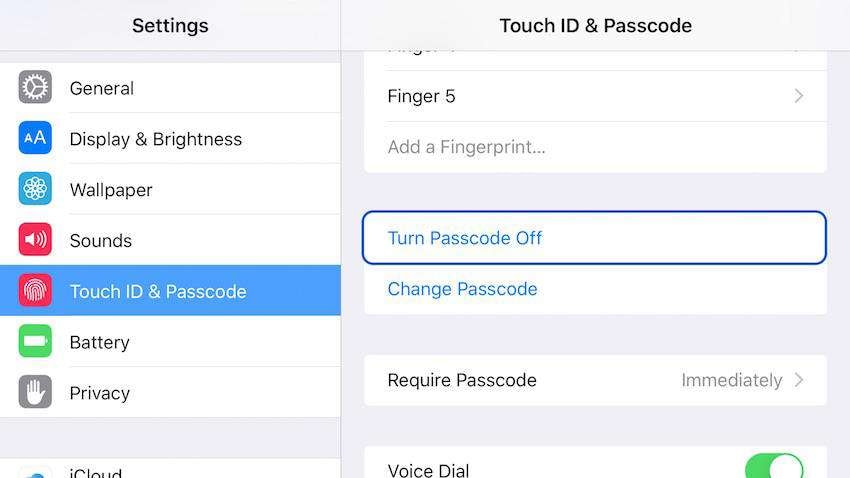Toggle the Voice Dial switch
Screen dimensions: 850x478
pos(773,468)
